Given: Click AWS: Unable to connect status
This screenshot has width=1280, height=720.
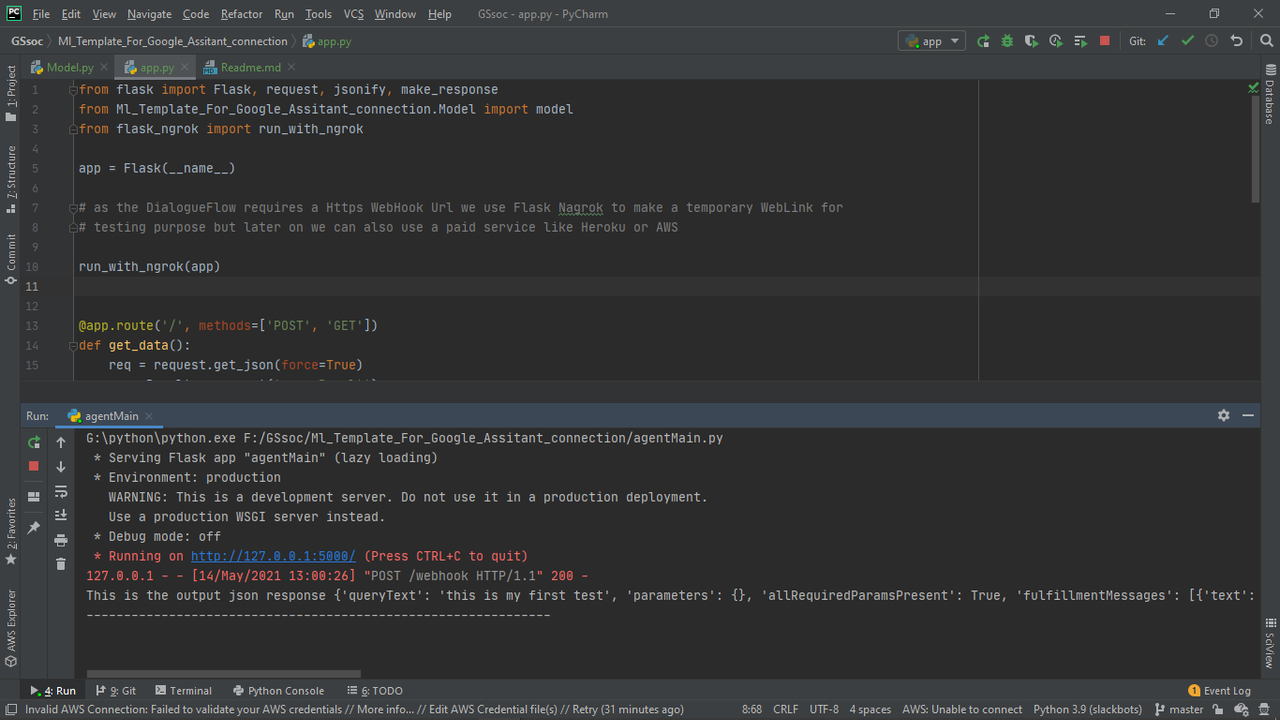Looking at the screenshot, I should coord(962,709).
